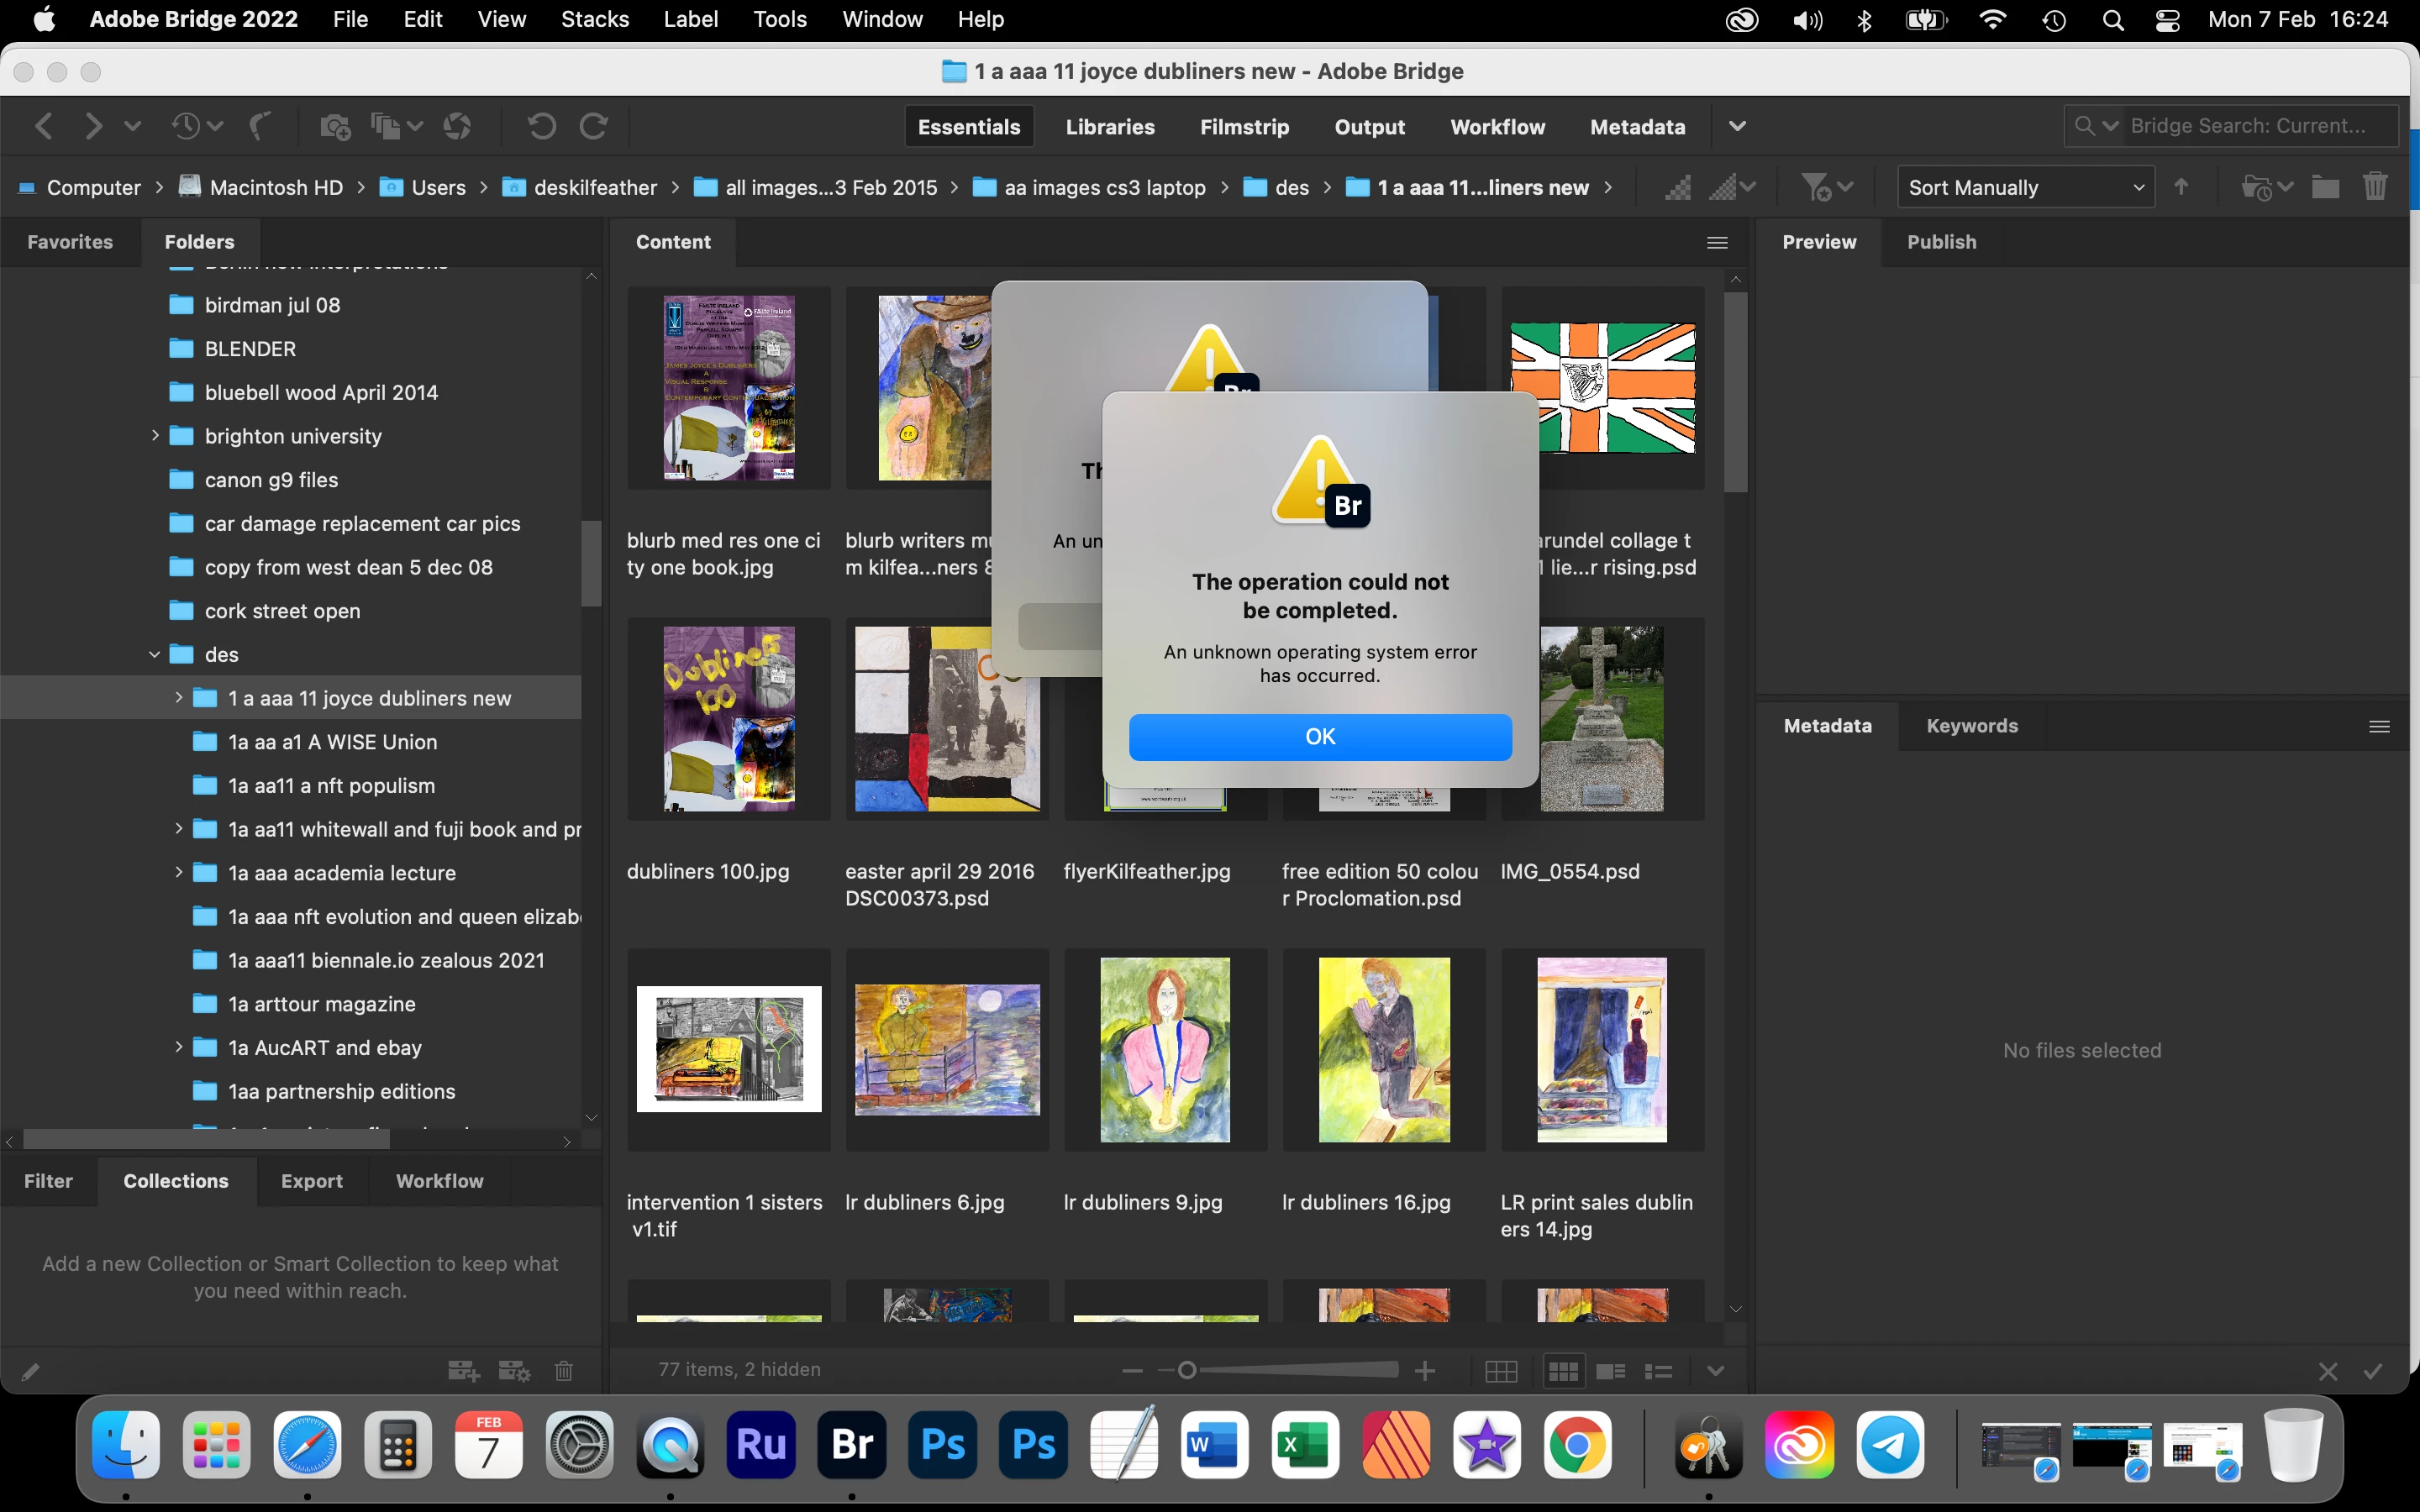The image size is (2420, 1512).
Task: Switch to the Keywords panel tab
Action: 1971,726
